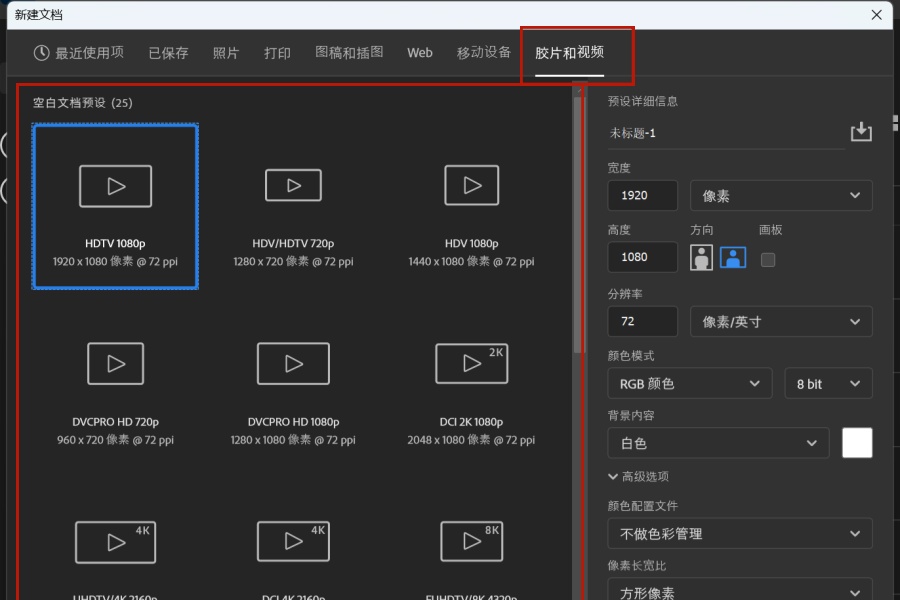Click the 1280 x 1080 像素 @ 72 ppi text

pos(293,440)
